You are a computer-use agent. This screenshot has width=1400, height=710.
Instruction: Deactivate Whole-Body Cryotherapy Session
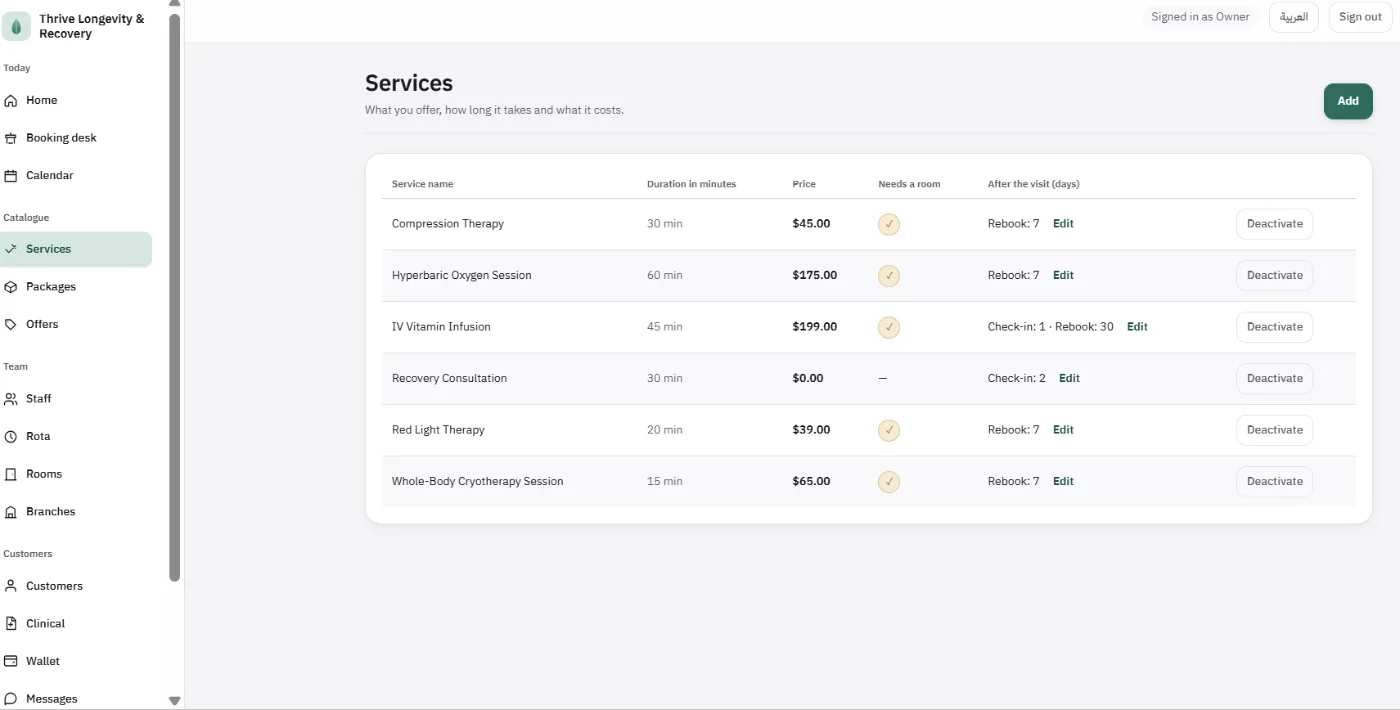coord(1274,481)
